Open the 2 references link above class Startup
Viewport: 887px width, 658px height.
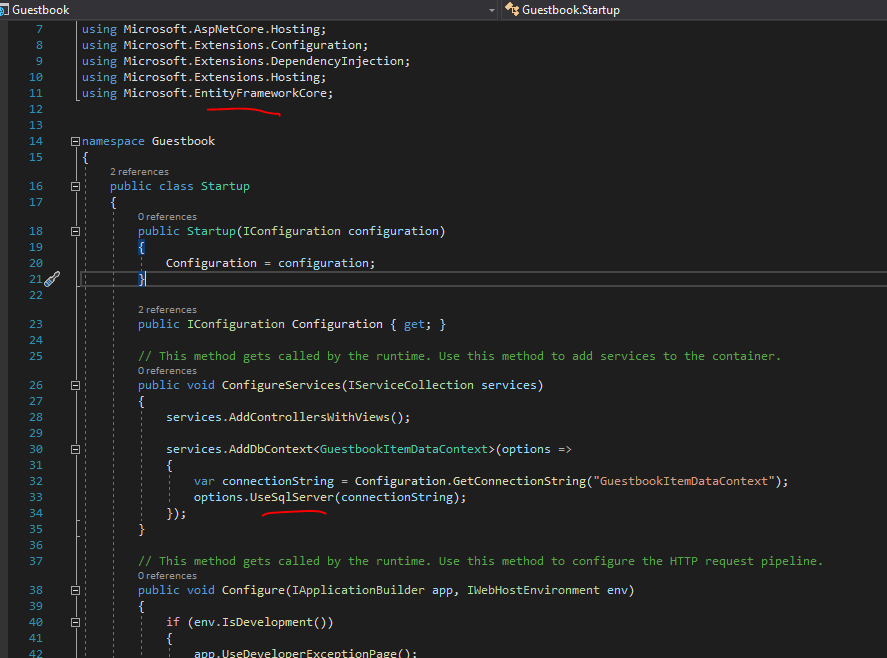pos(139,172)
